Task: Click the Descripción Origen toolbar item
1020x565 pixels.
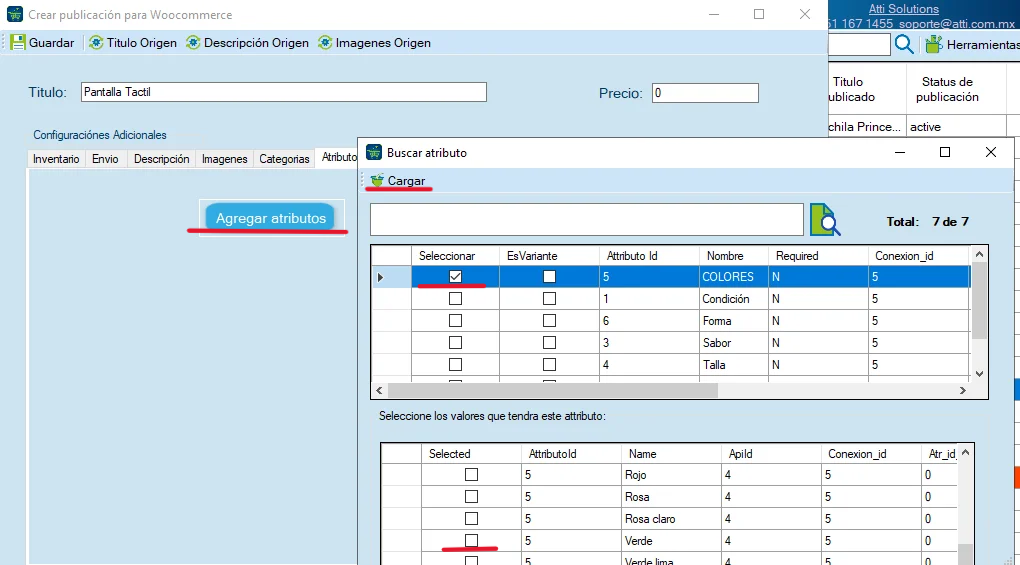Action: pyautogui.click(x=247, y=43)
